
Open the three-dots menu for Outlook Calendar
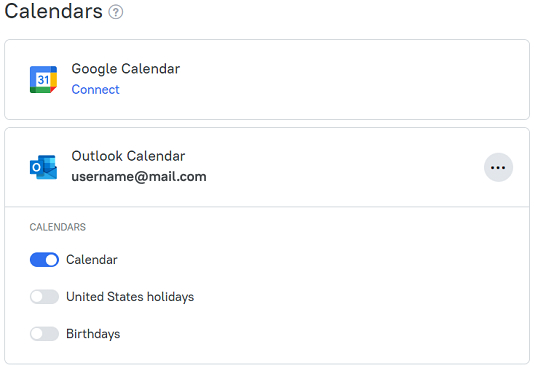tap(498, 167)
